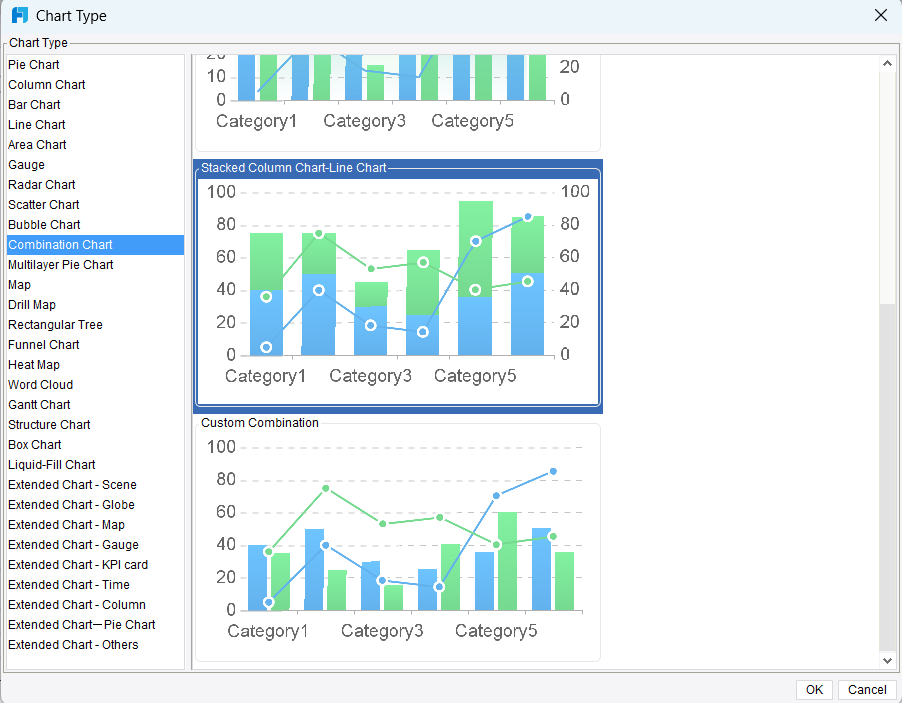The image size is (902, 703).
Task: Choose Bubble Chart type
Action: click(95, 225)
